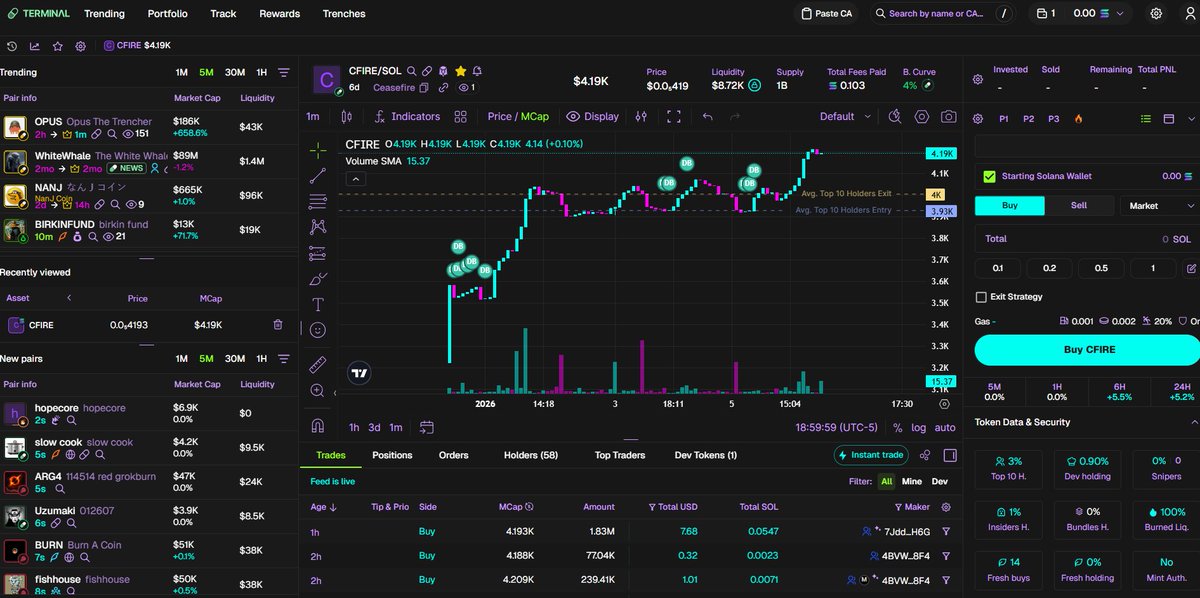Filter trades to Mine
1200x598 pixels.
point(912,481)
